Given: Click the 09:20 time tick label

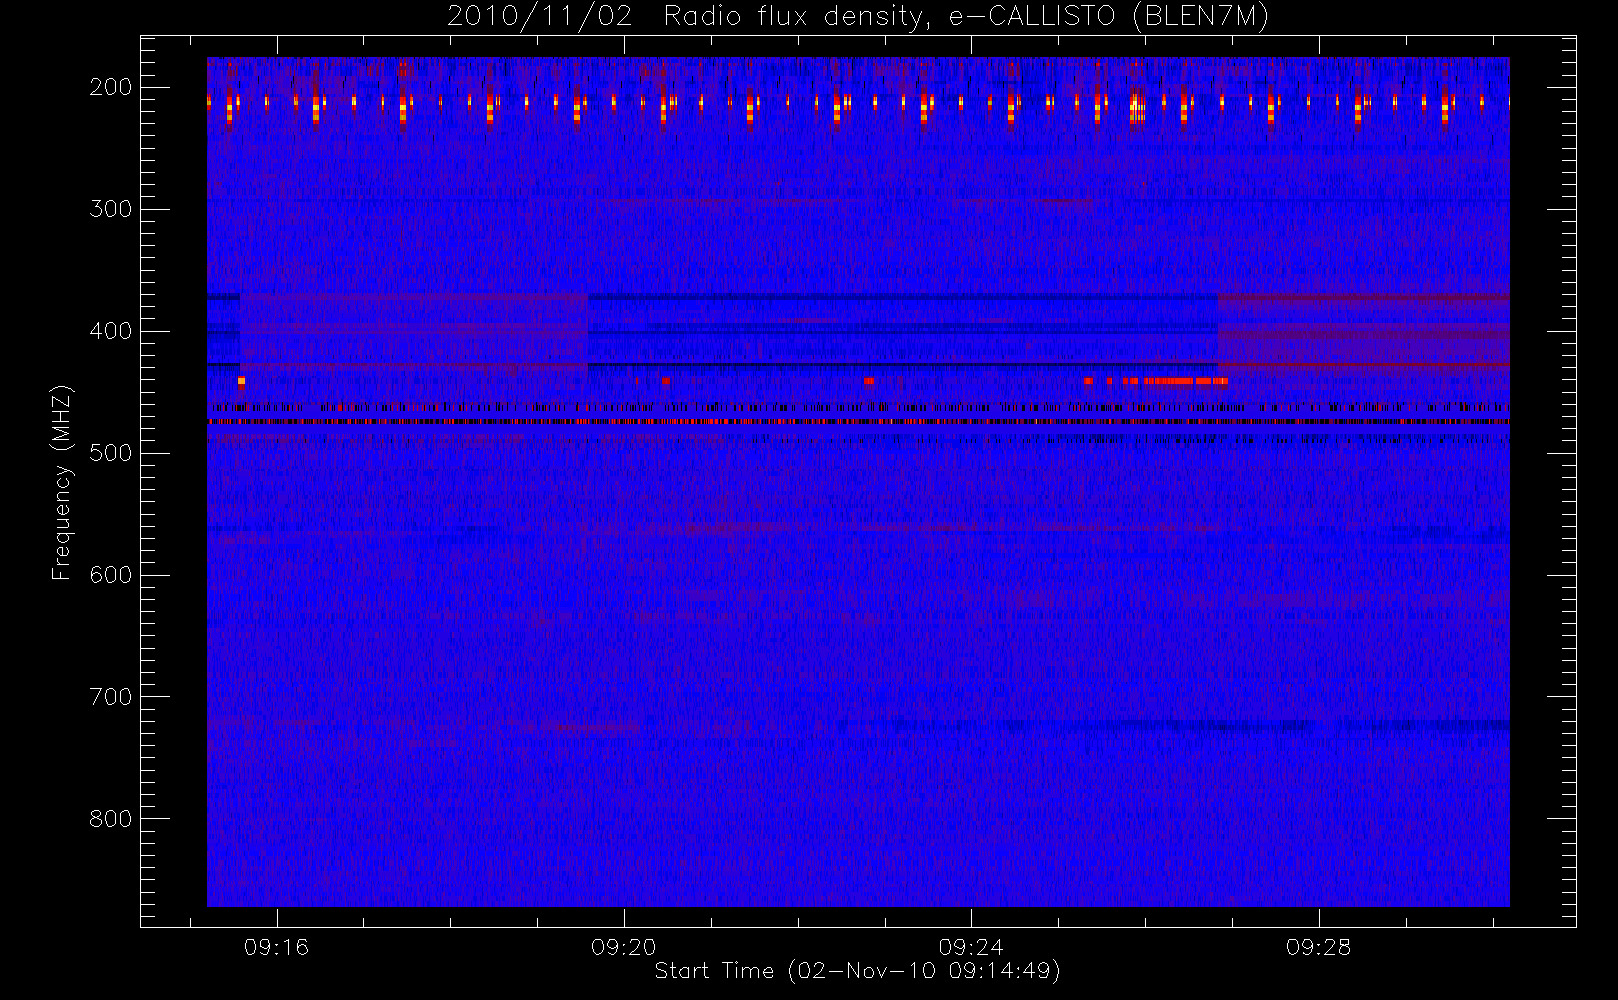Looking at the screenshot, I should (624, 947).
